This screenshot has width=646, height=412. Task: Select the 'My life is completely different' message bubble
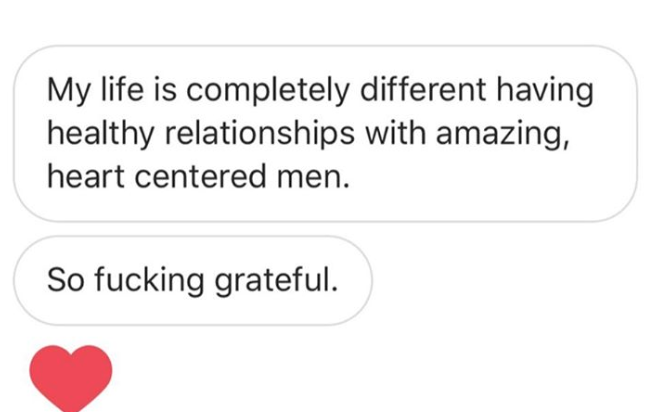pyautogui.click(x=325, y=133)
